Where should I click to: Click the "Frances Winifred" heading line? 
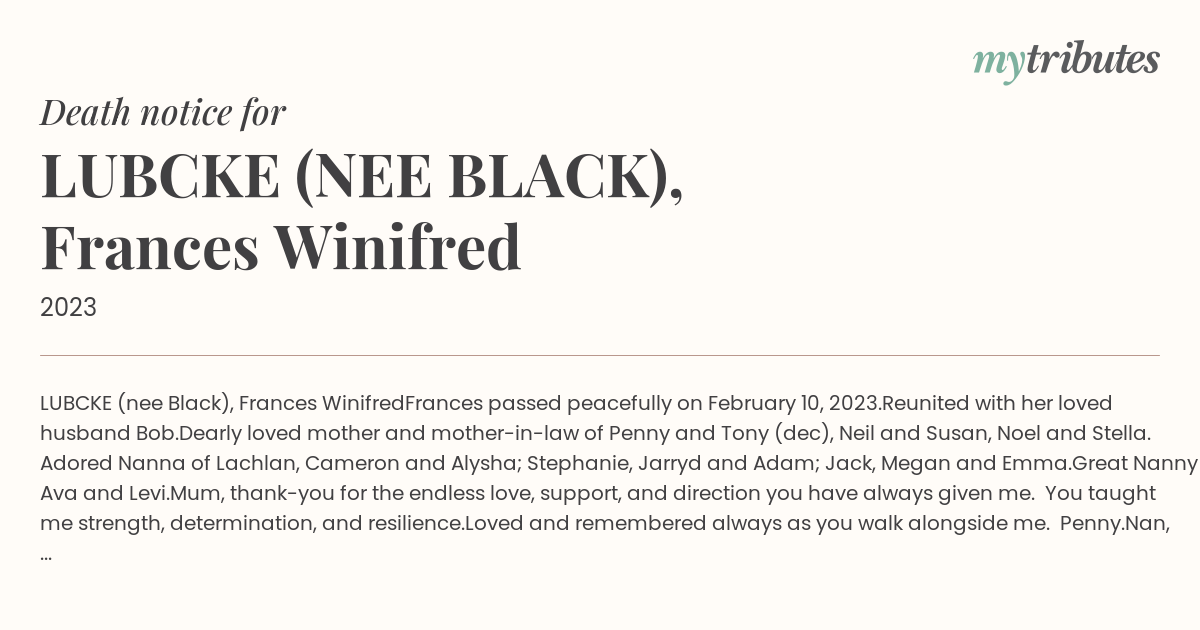coord(281,248)
